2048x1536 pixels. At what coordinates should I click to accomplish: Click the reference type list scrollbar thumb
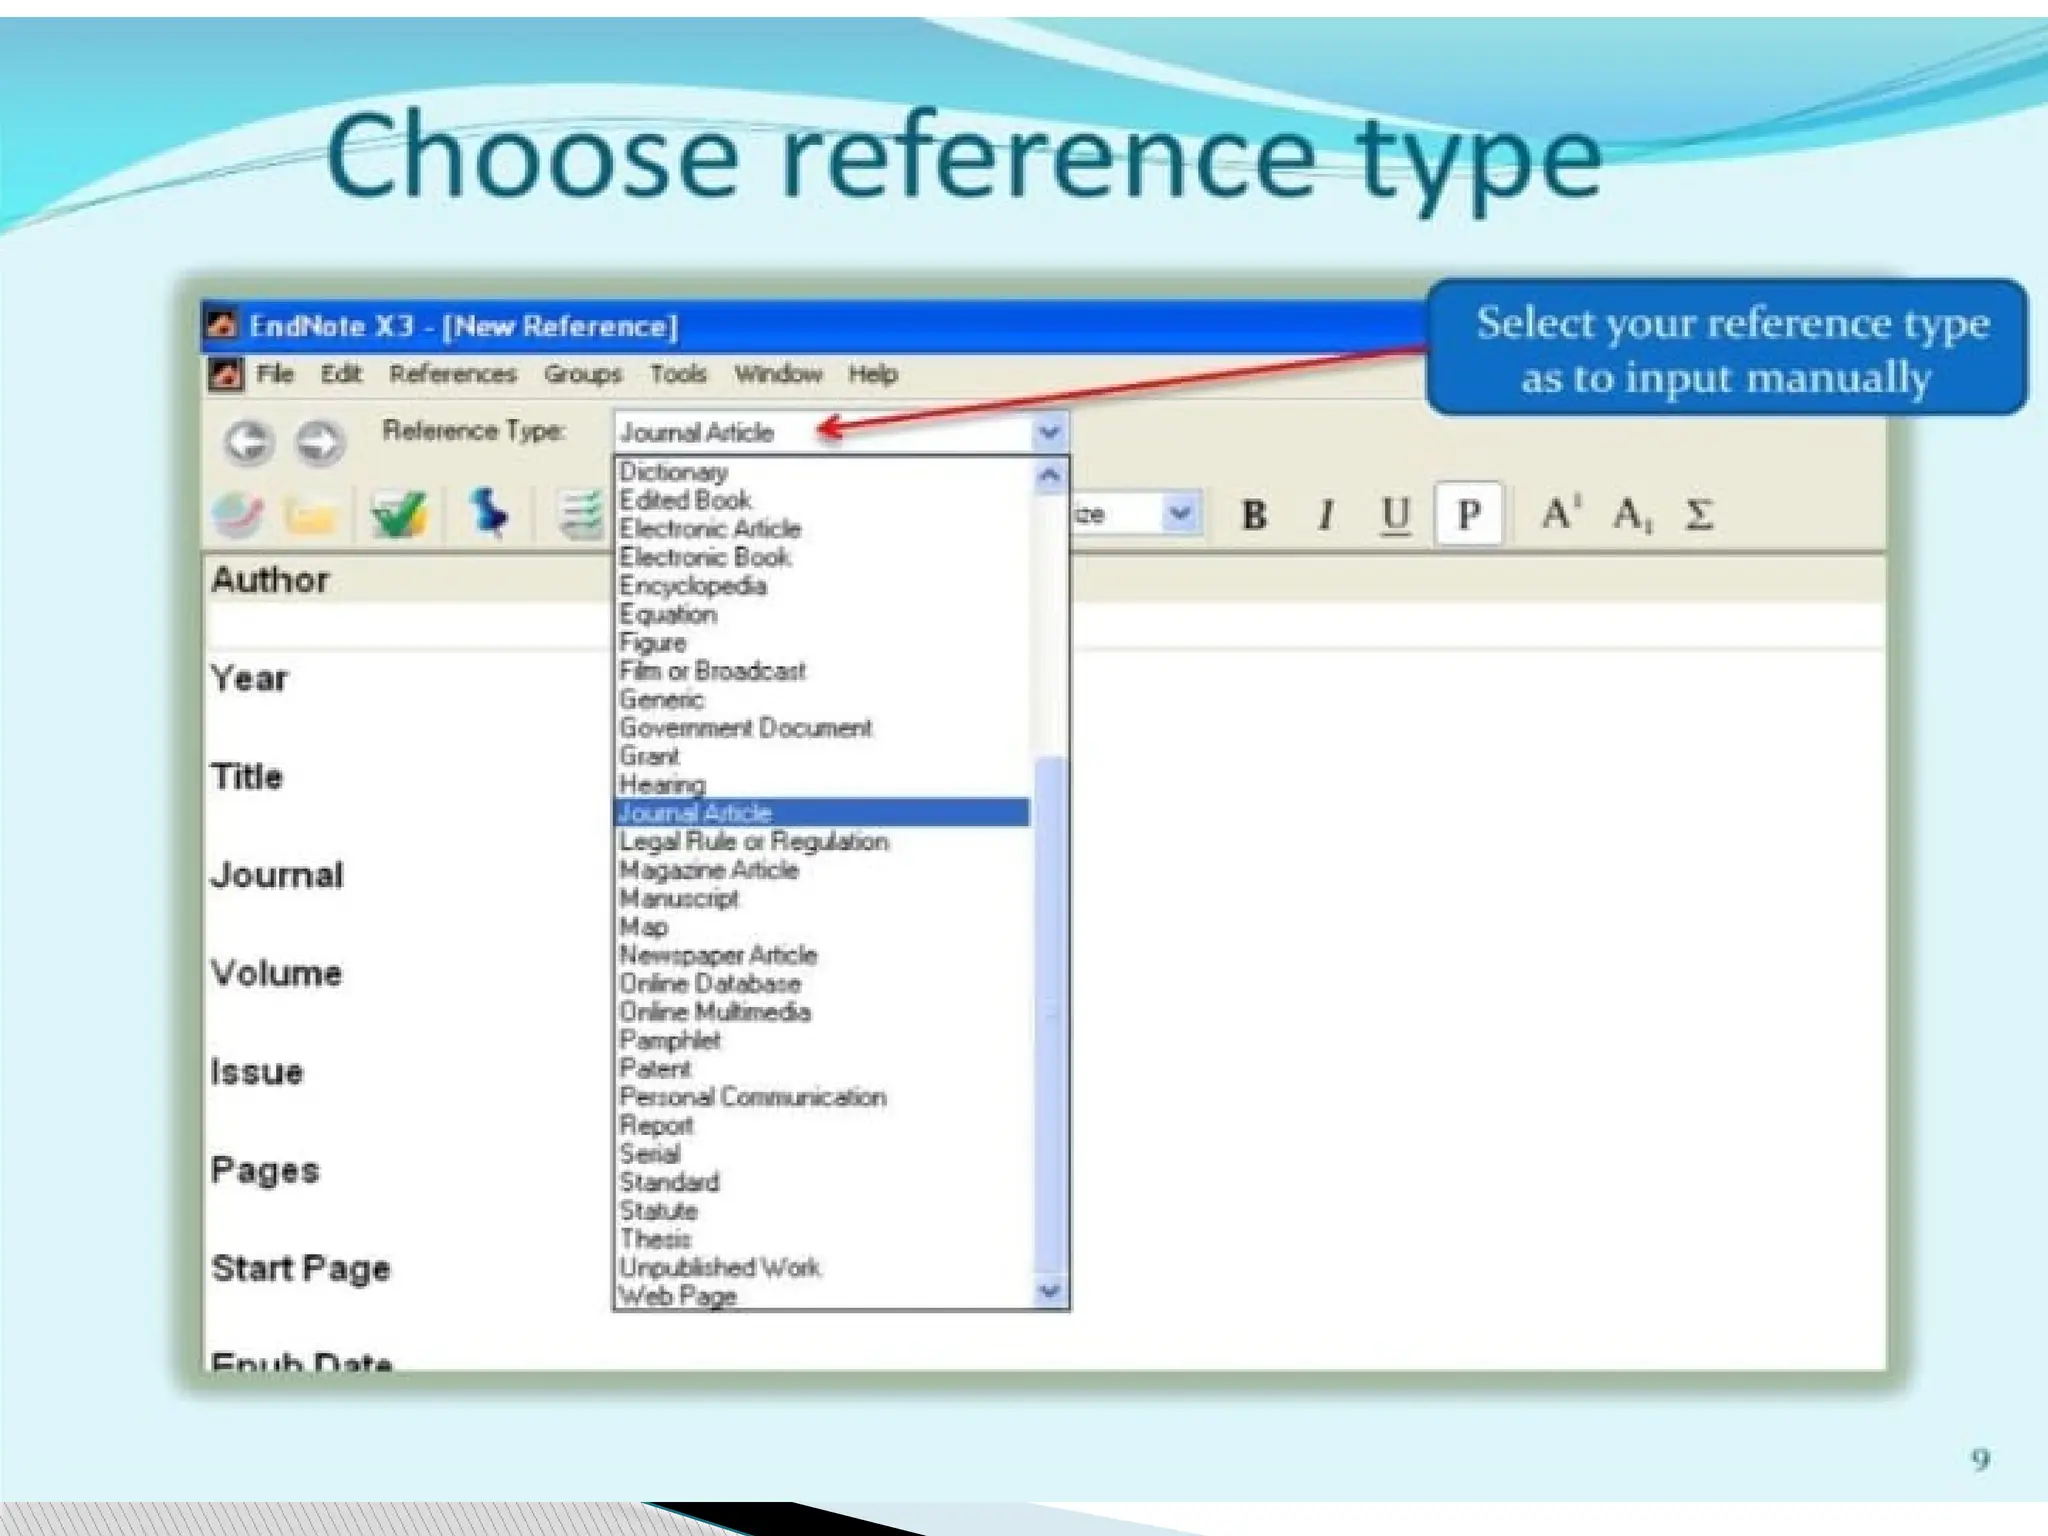(1050, 1015)
